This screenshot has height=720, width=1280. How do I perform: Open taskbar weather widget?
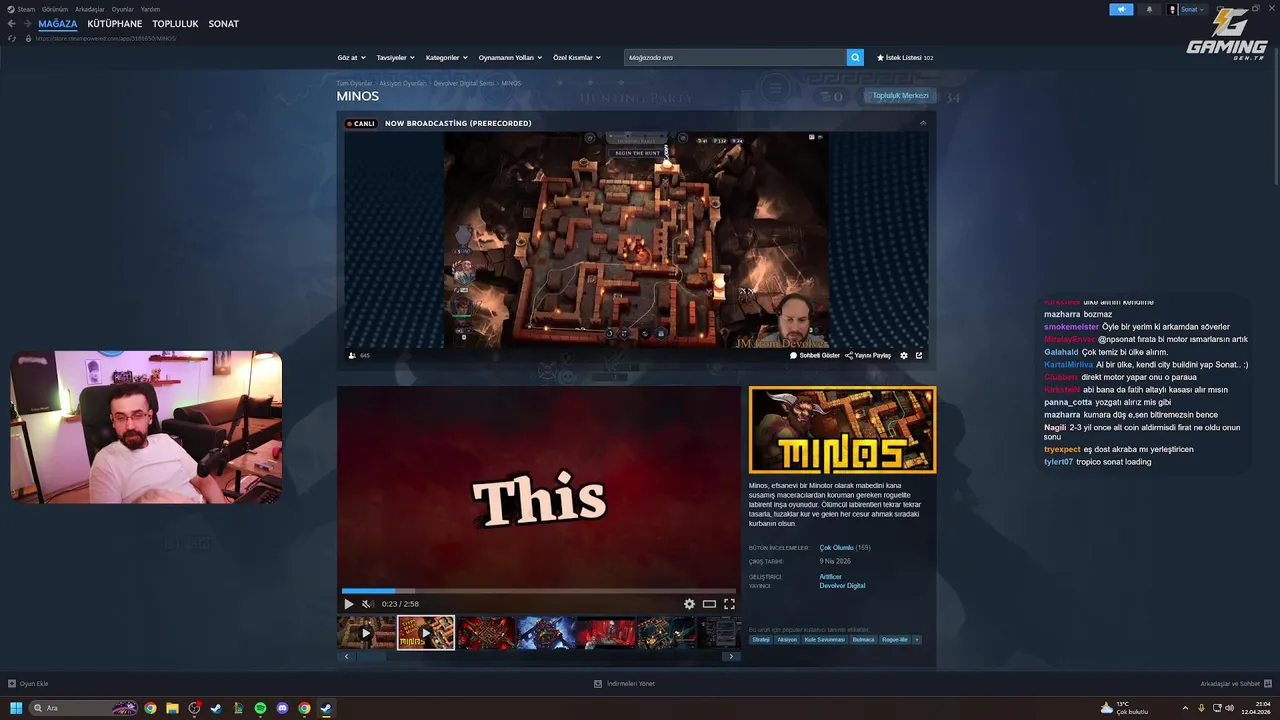pos(1124,708)
